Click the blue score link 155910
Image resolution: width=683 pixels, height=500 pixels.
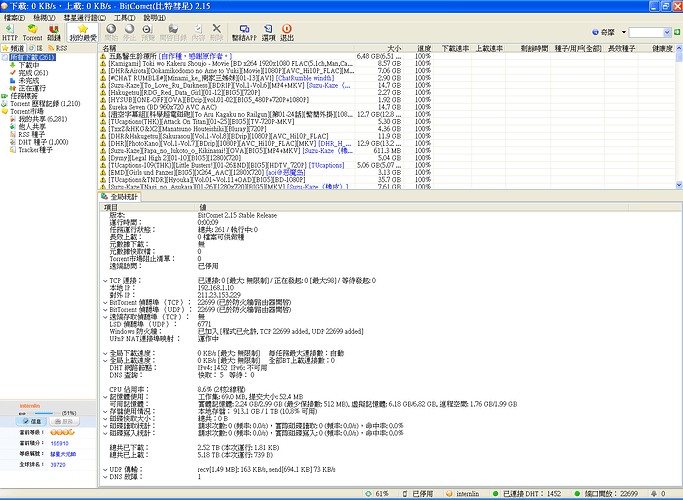click(59, 443)
